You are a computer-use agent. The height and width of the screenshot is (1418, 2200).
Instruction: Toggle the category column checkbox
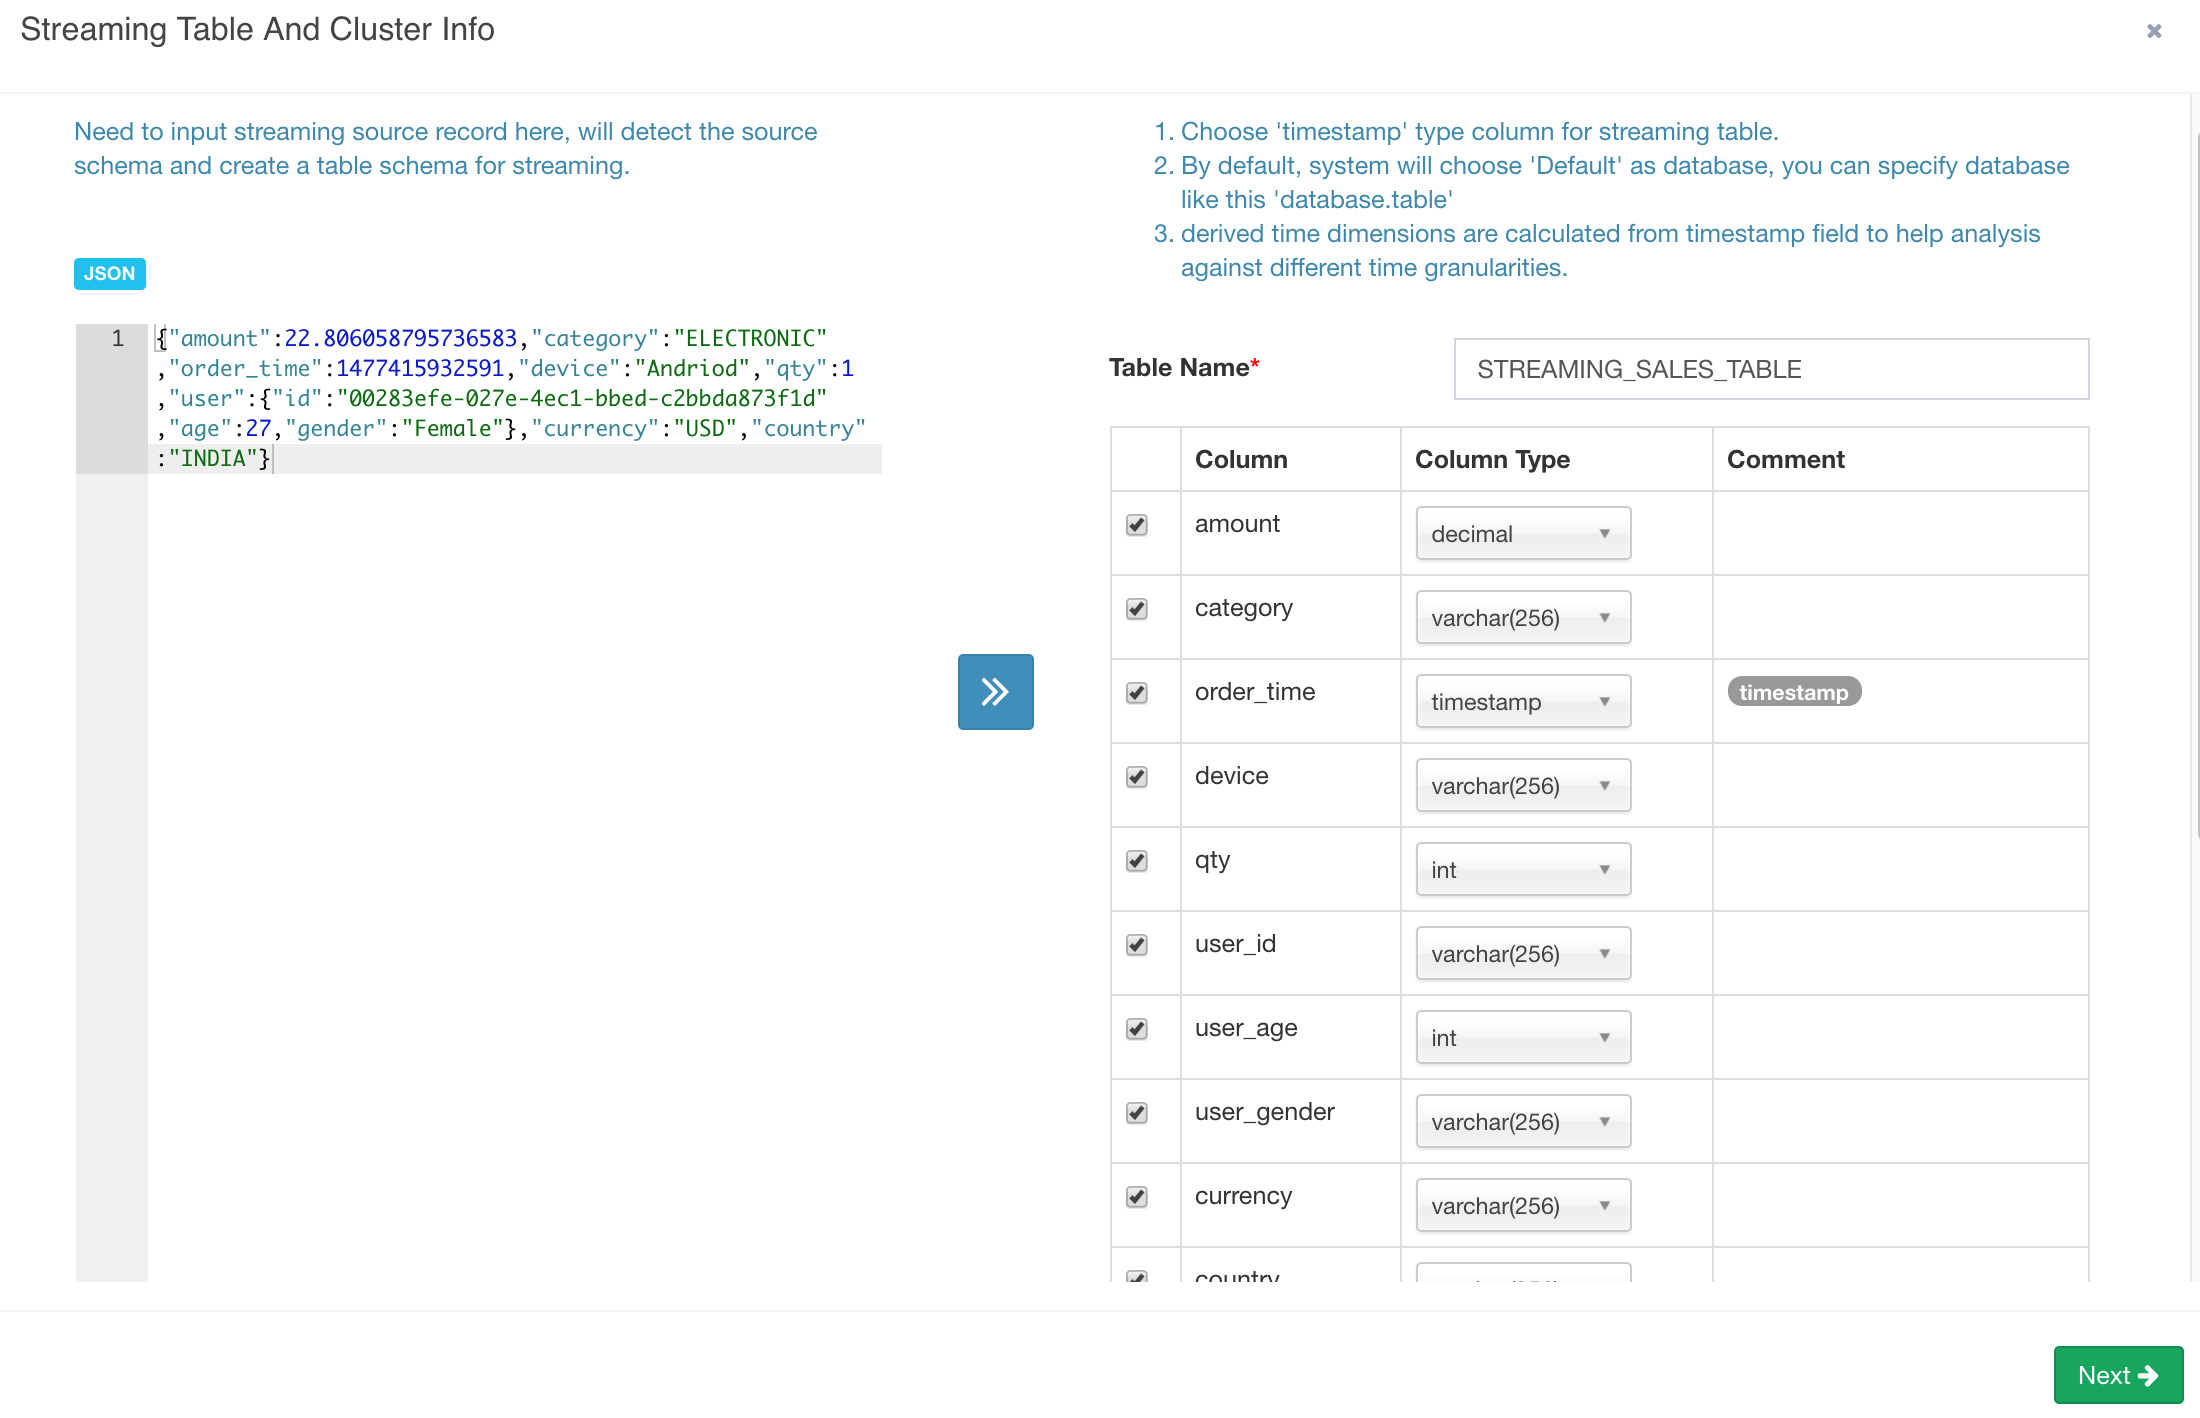(x=1137, y=609)
